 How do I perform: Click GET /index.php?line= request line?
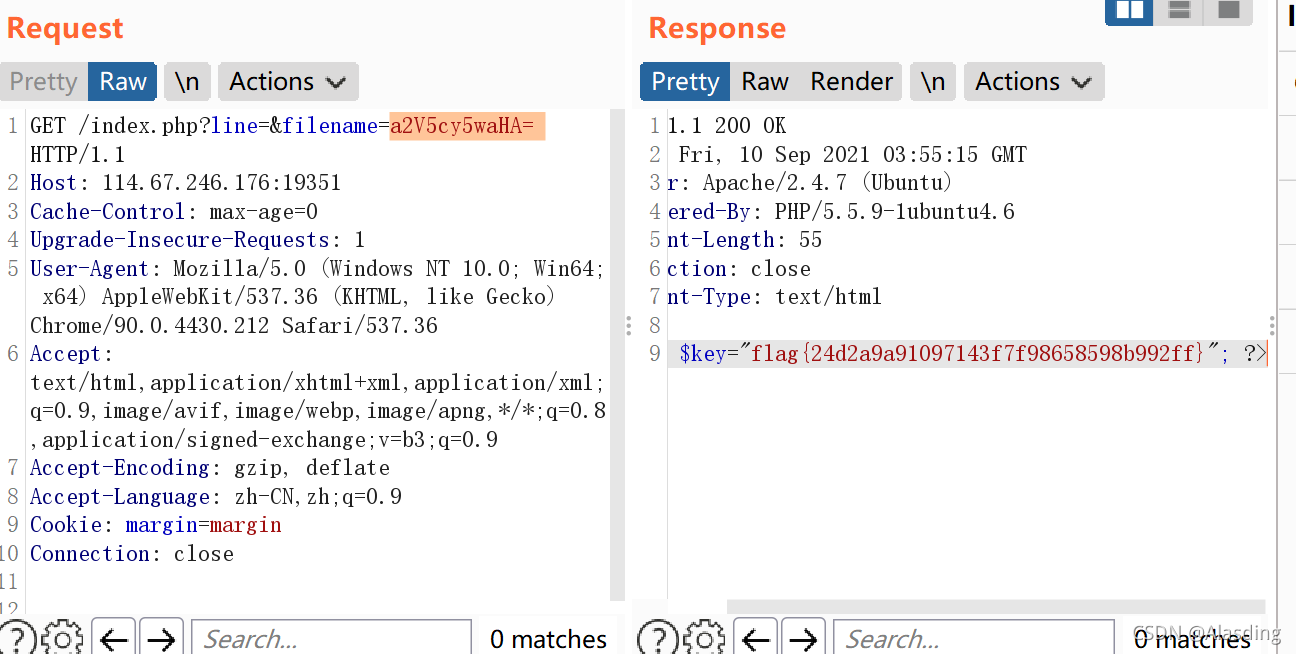[x=288, y=140]
